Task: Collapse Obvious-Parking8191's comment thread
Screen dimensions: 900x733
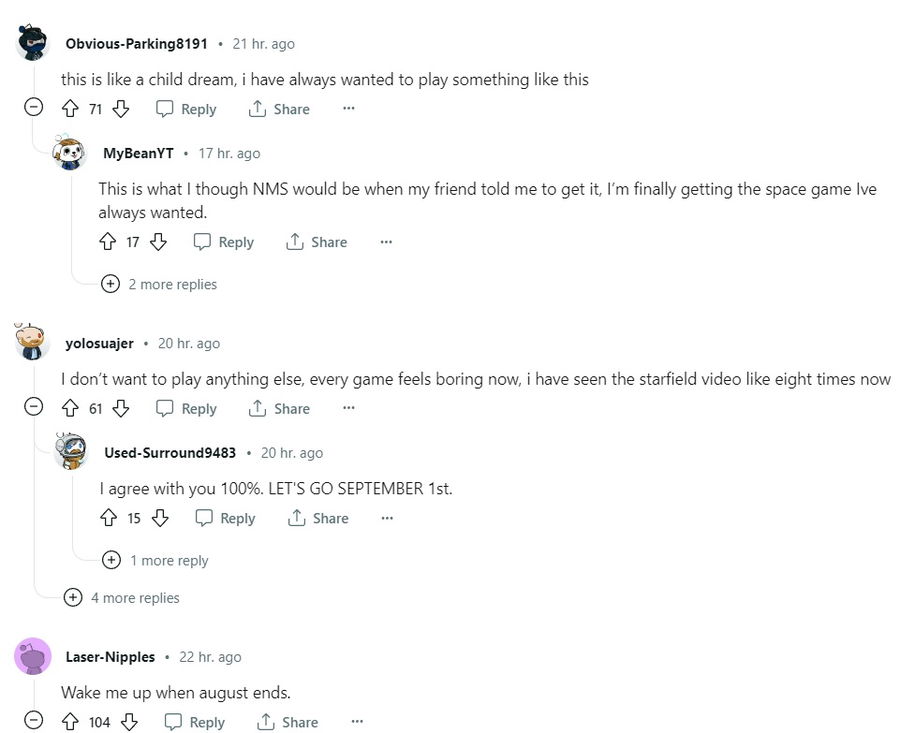Action: (34, 108)
